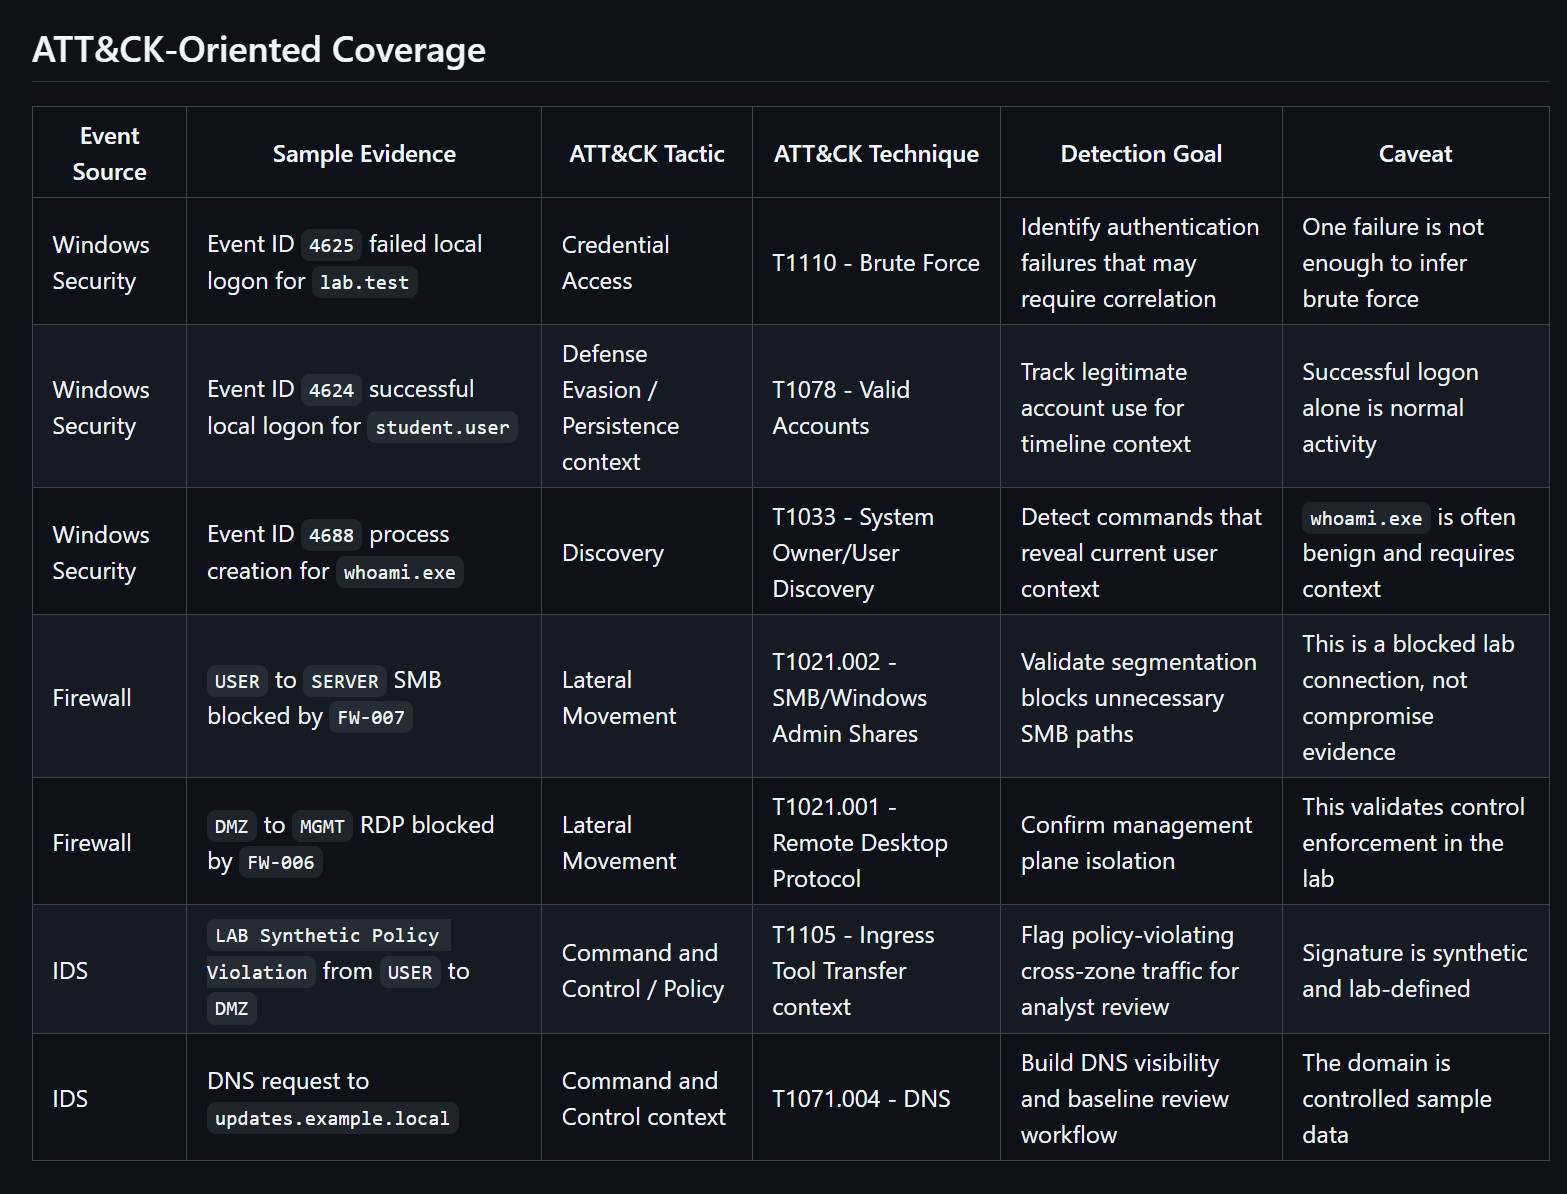Click 'Signature is synthetic and lab-defined' caveat

tap(1414, 970)
